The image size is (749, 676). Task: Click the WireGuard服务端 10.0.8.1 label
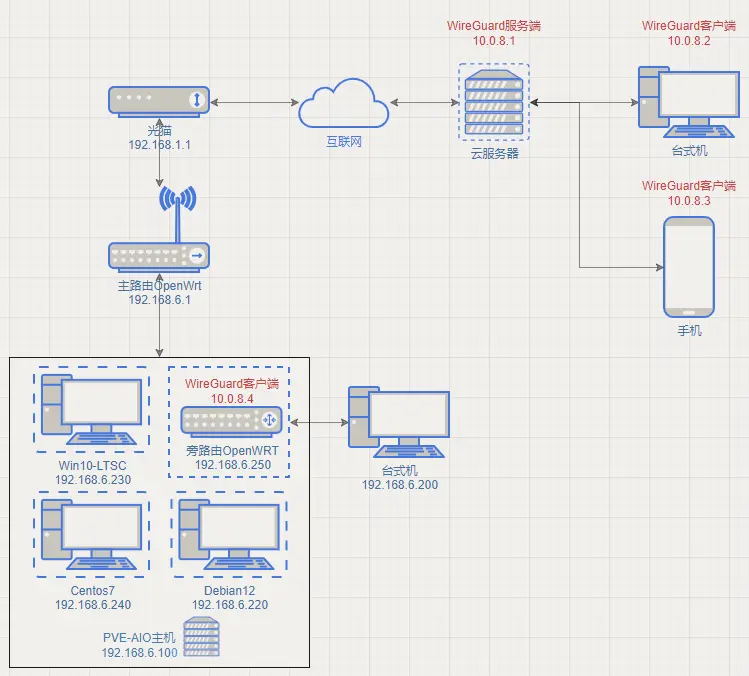(x=493, y=33)
